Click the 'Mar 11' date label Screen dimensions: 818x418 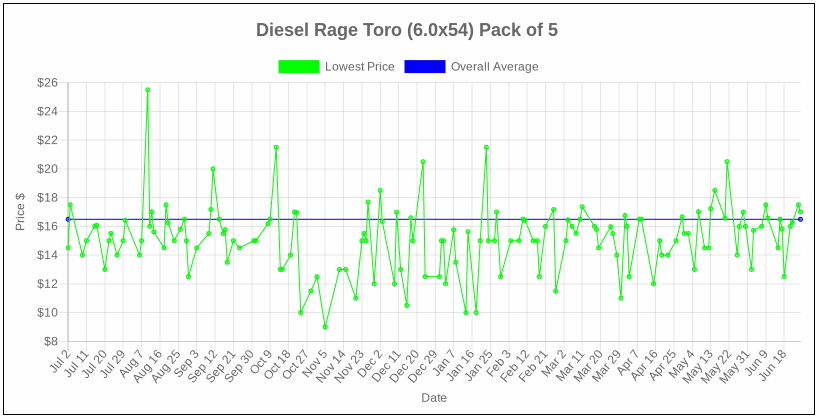click(571, 363)
